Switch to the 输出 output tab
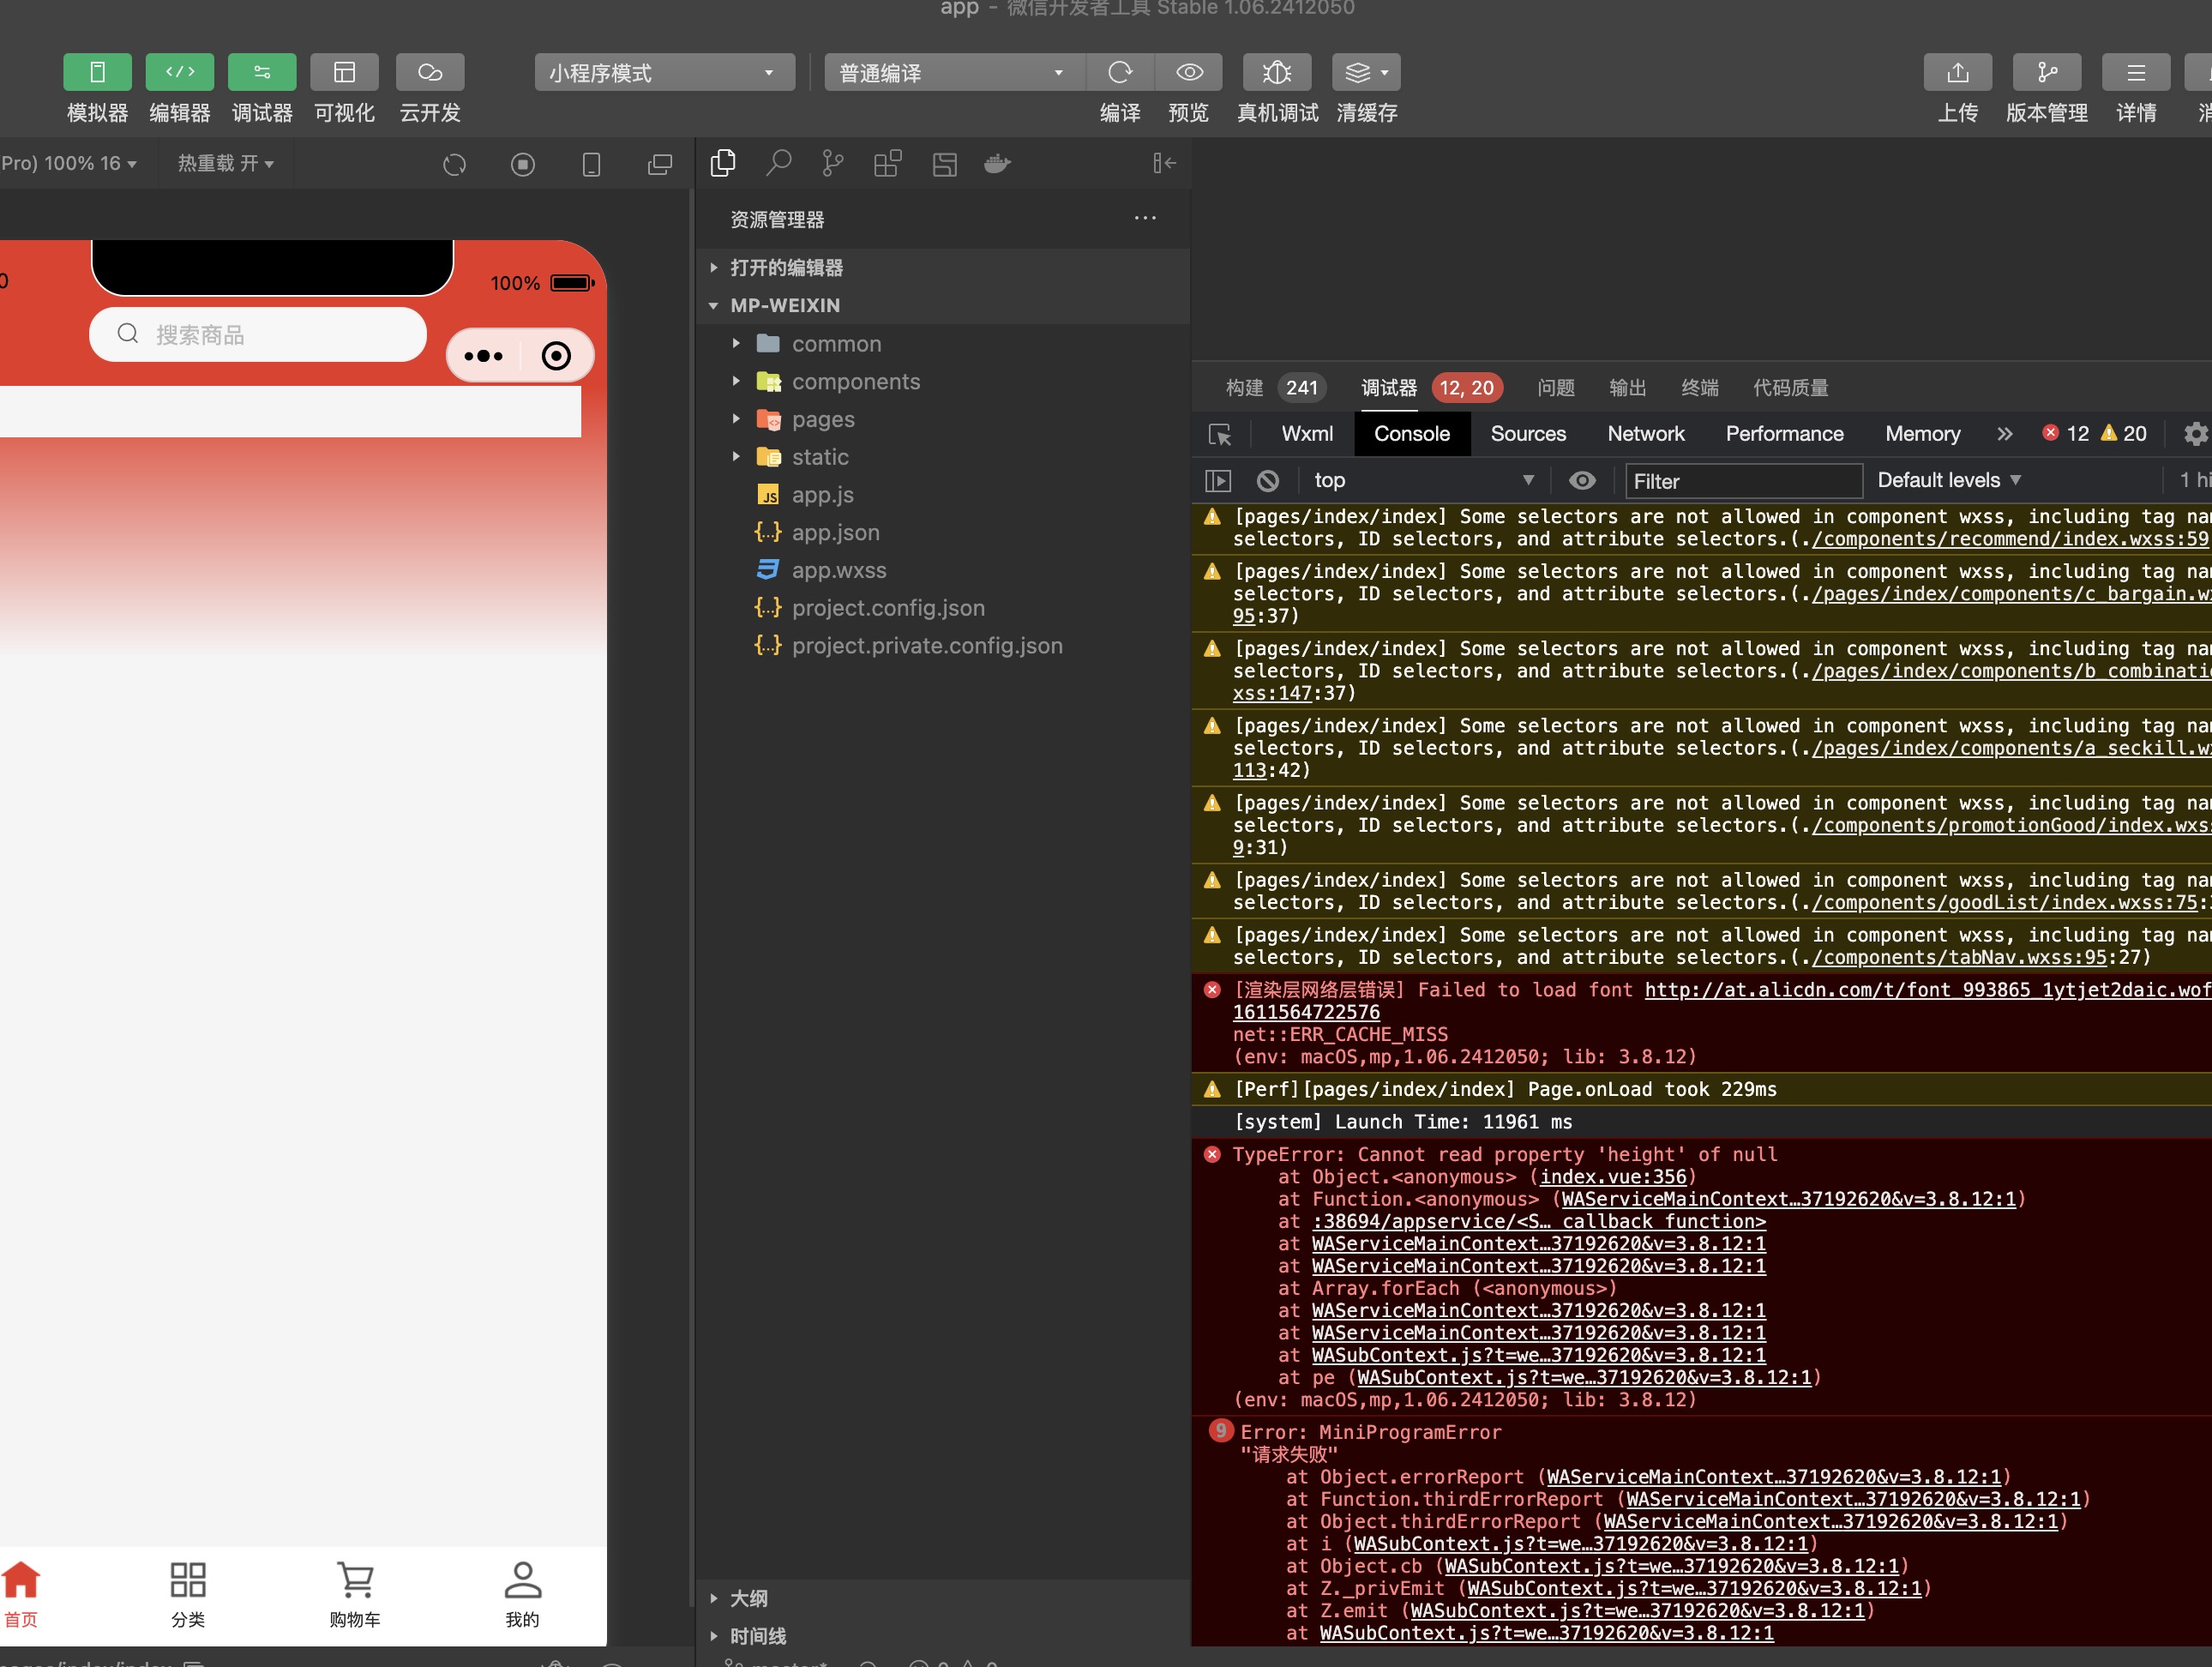This screenshot has height=1667, width=2212. (1628, 387)
